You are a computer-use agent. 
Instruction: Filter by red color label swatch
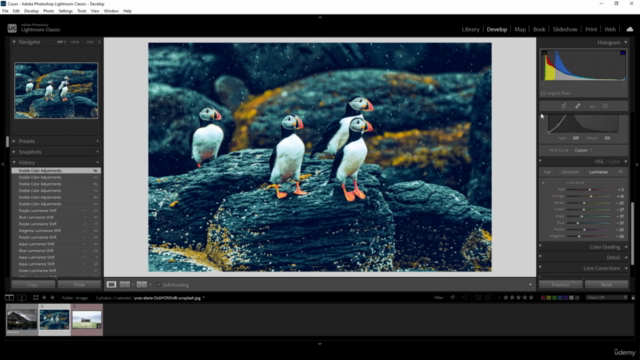click(x=543, y=298)
